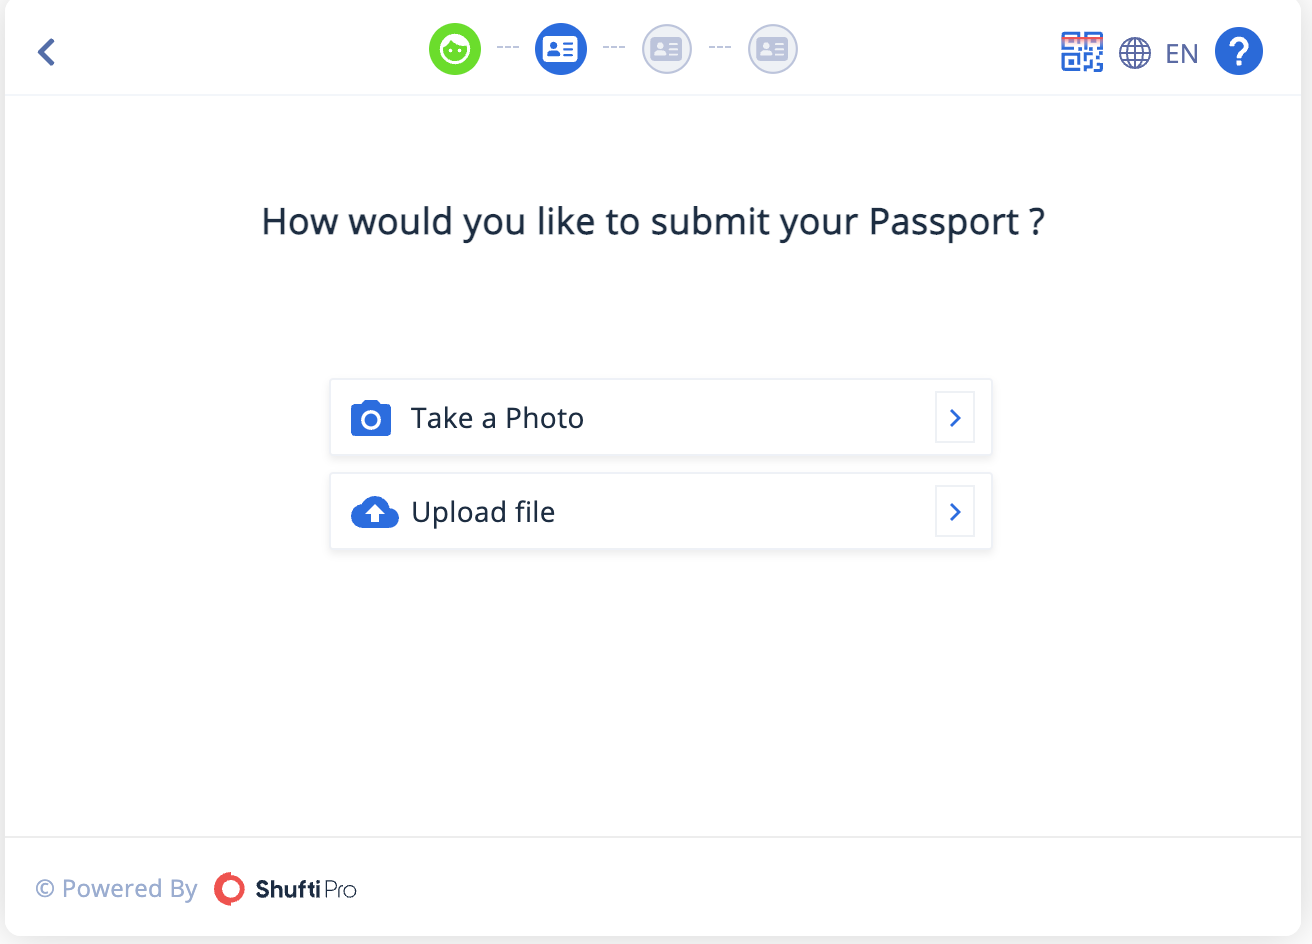Select the active blue ID card step icon

click(561, 49)
